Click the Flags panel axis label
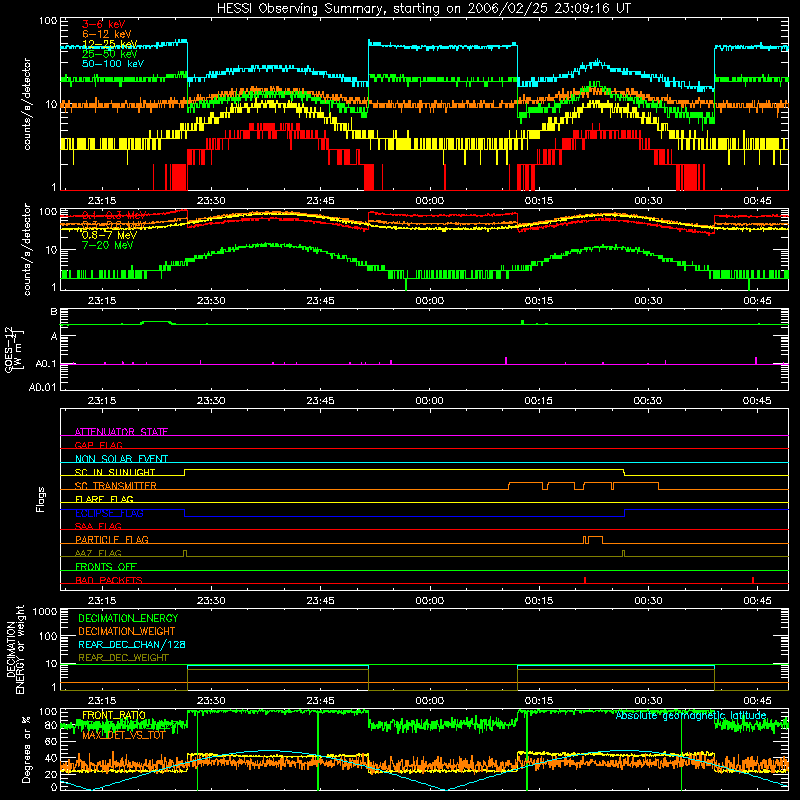 (x=41, y=499)
